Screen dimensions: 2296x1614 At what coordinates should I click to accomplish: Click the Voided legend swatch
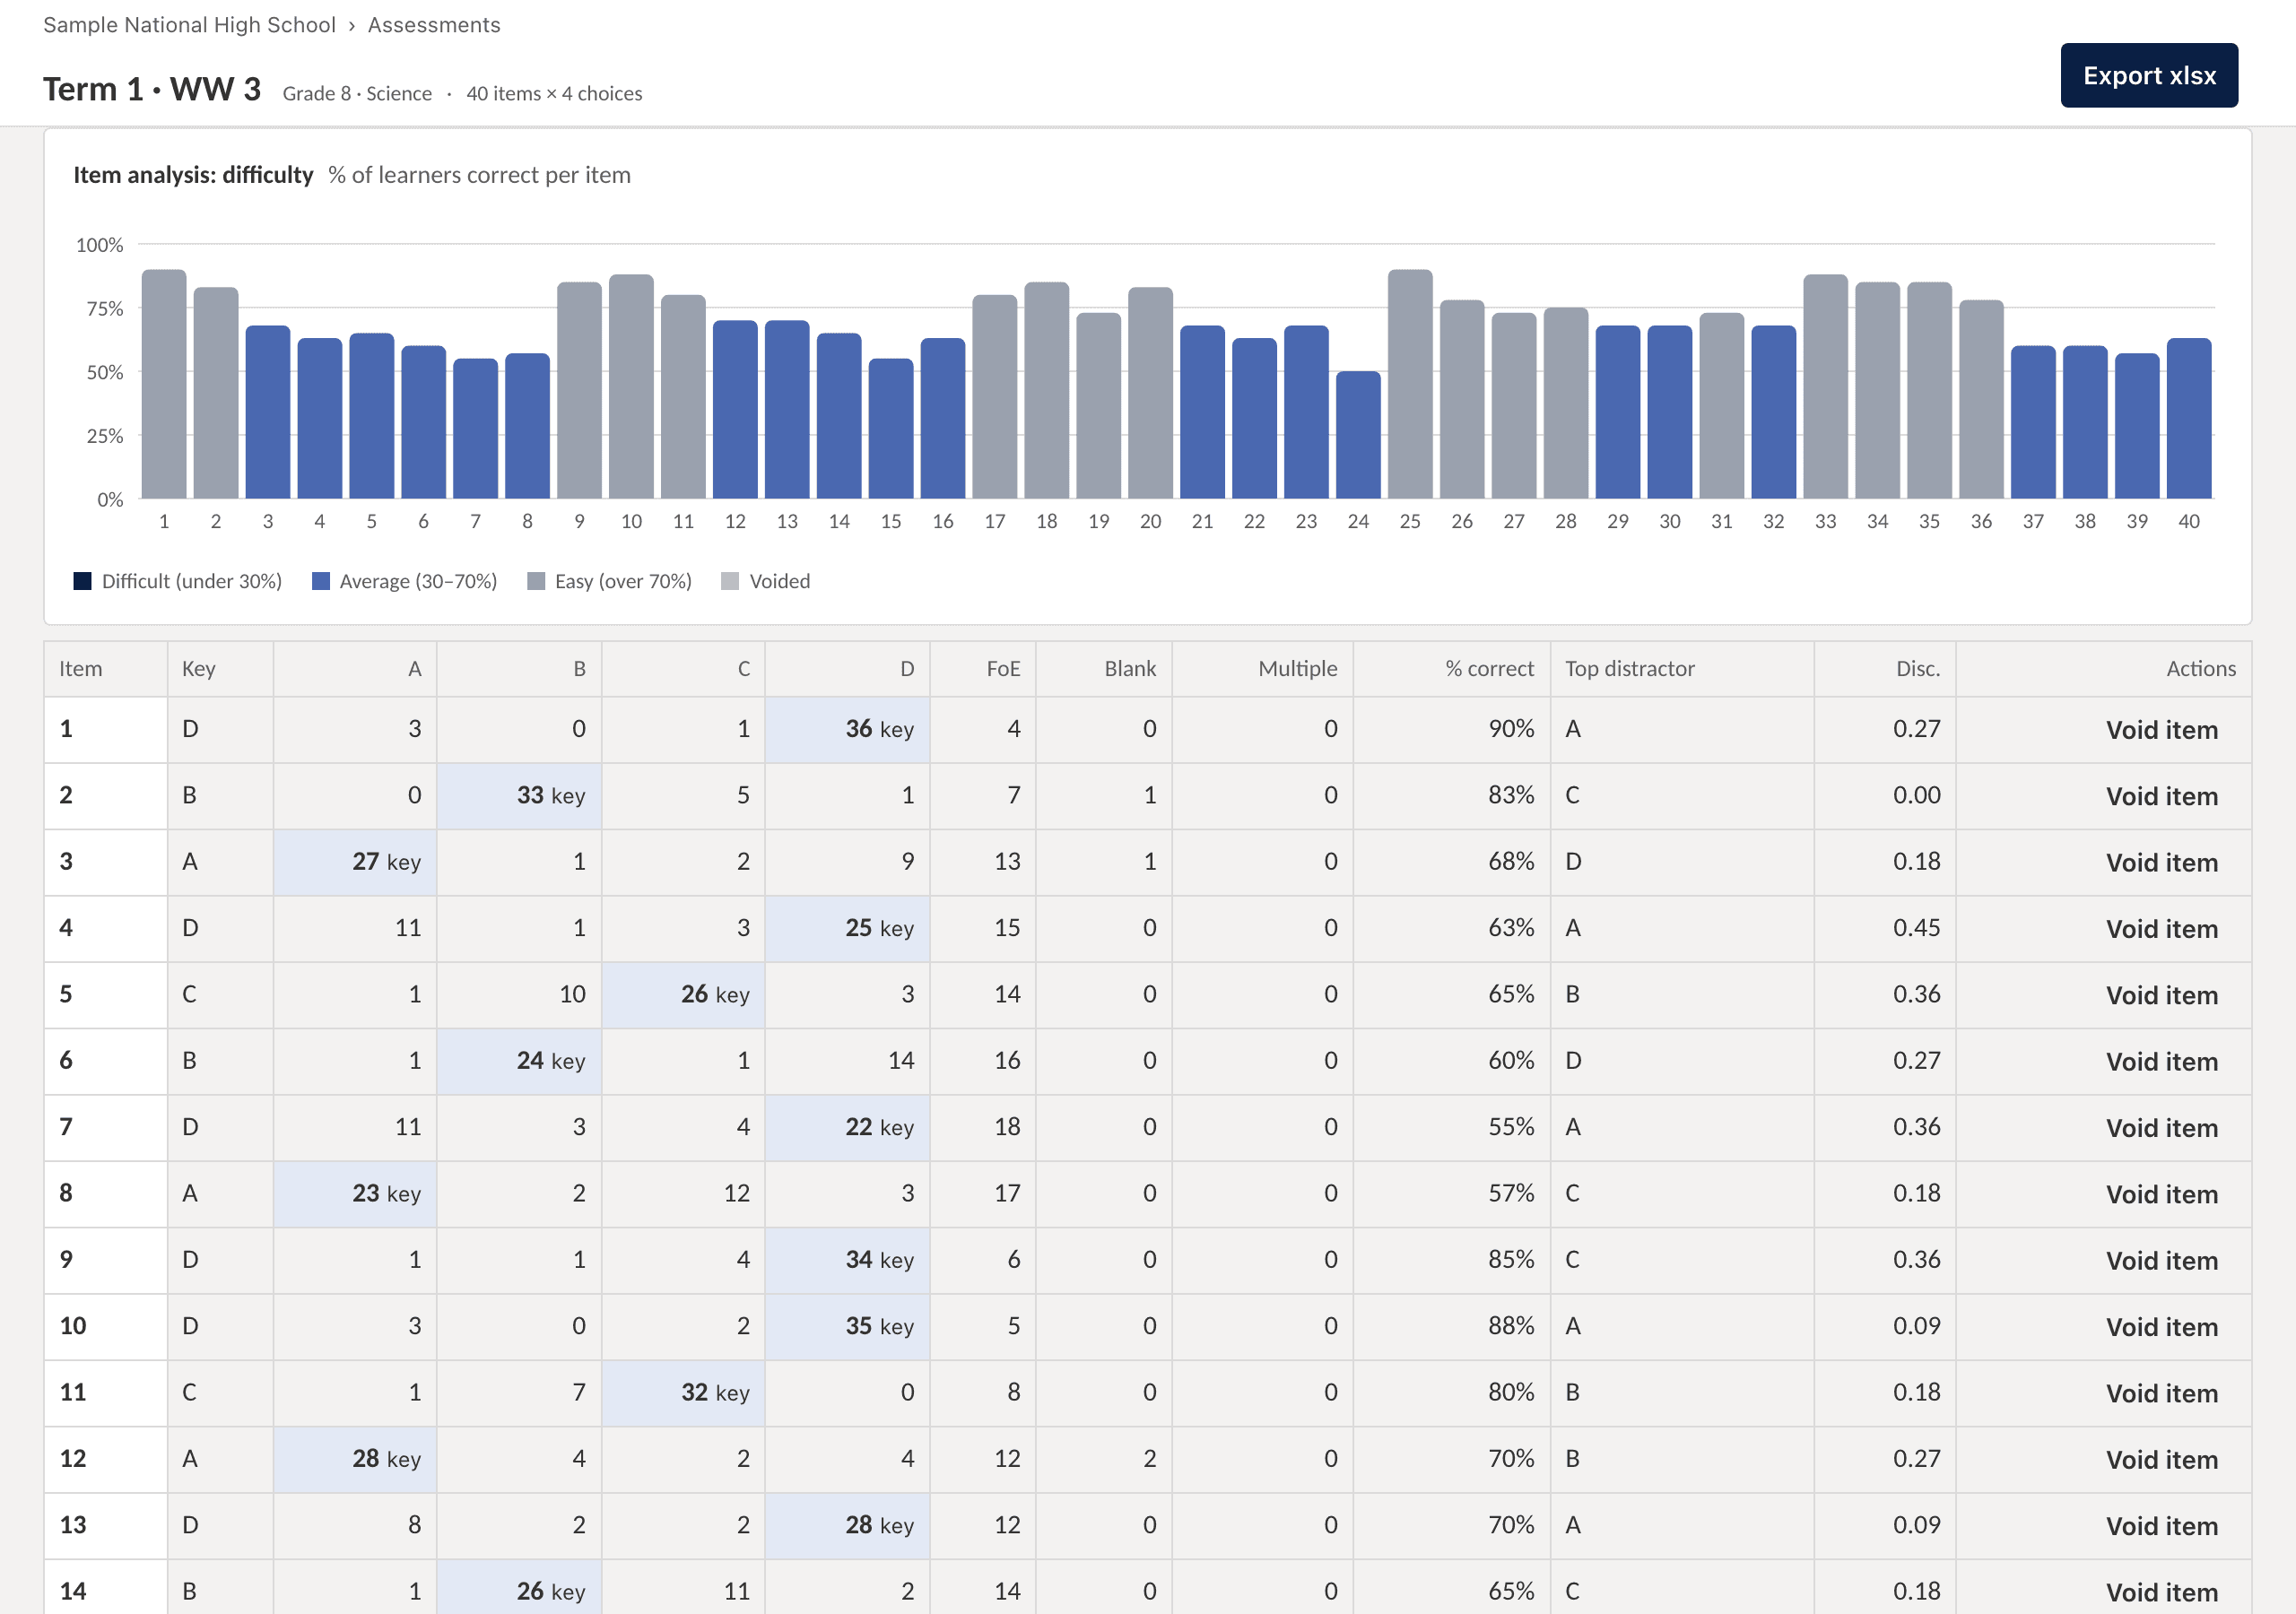[x=730, y=581]
